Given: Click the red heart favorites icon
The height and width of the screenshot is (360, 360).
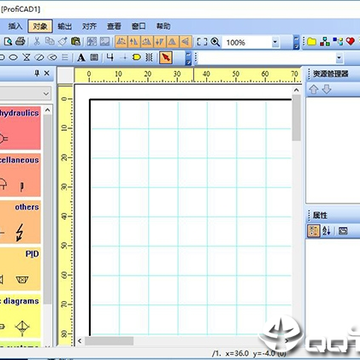Looking at the screenshot, I should 350,42.
